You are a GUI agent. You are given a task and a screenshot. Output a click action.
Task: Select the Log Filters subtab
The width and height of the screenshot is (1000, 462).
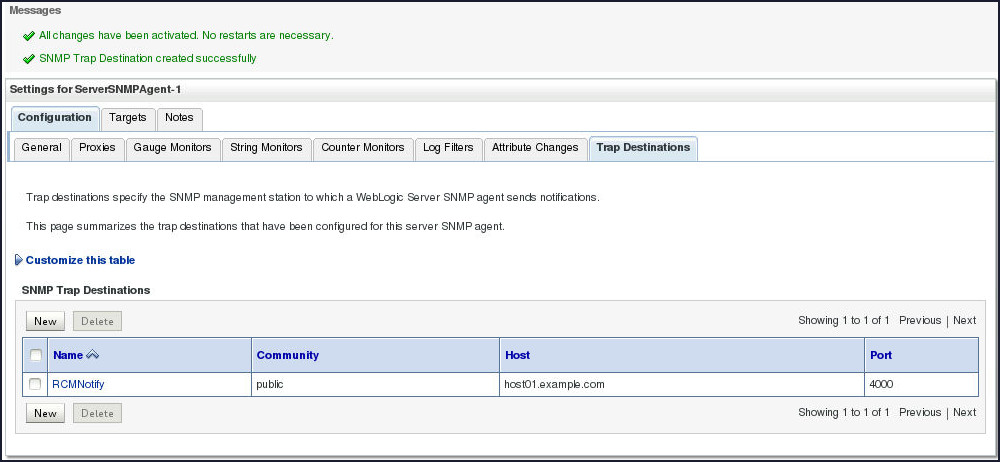[448, 148]
